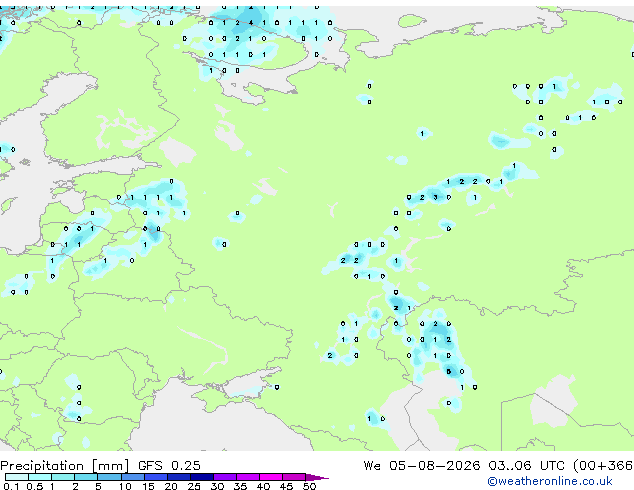Click the 'GFS 0.25' model label
634x490 pixels.
pyautogui.click(x=169, y=466)
